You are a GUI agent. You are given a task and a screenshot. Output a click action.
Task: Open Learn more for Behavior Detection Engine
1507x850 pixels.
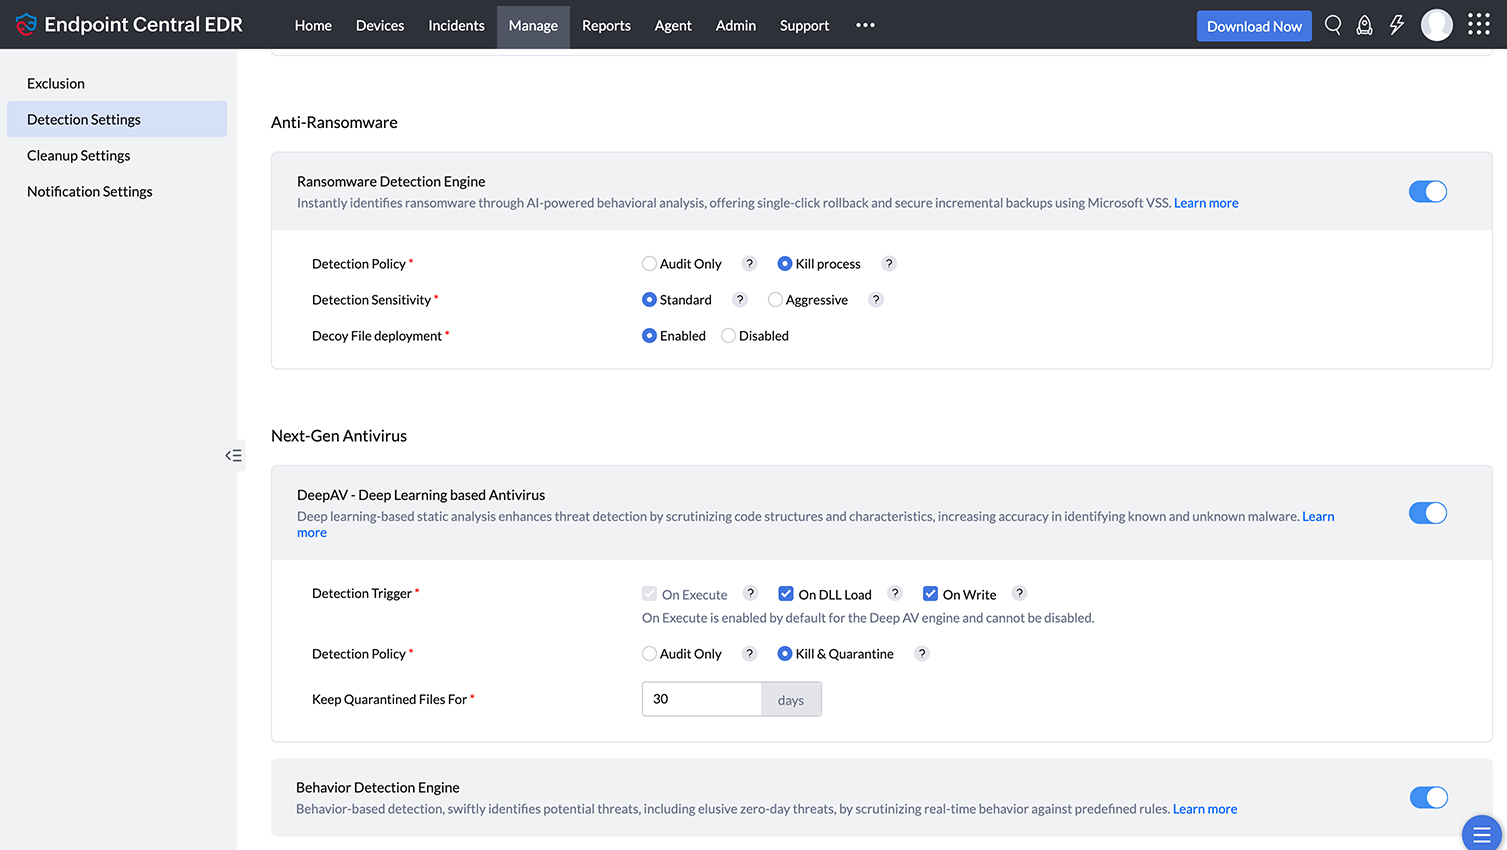click(x=1205, y=809)
